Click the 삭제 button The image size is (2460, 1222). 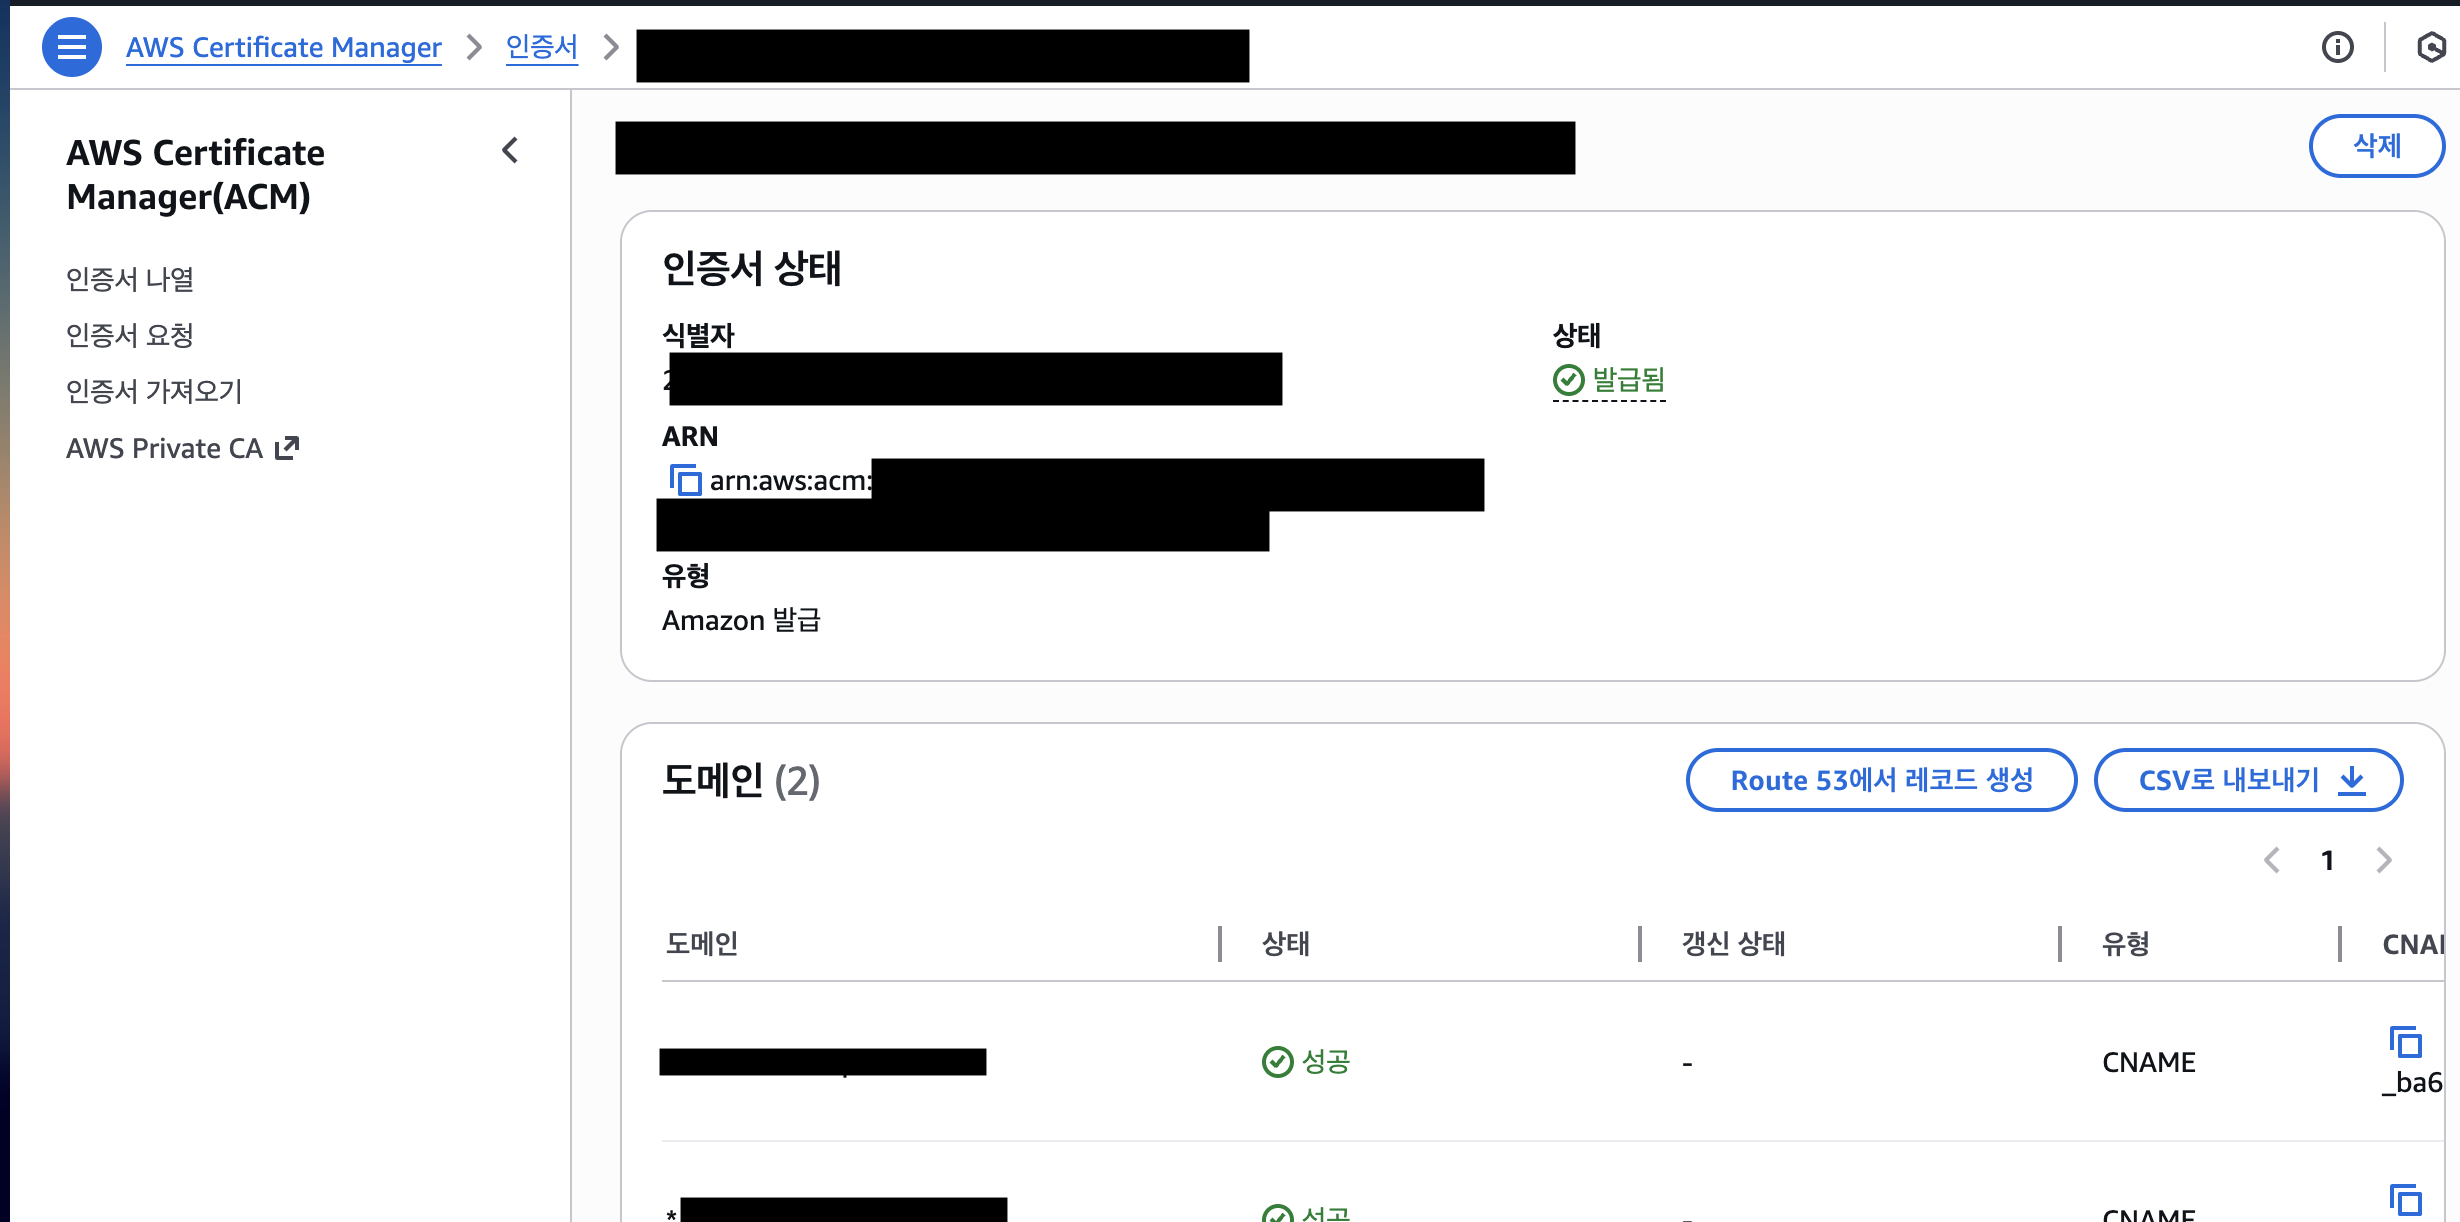(x=2376, y=146)
